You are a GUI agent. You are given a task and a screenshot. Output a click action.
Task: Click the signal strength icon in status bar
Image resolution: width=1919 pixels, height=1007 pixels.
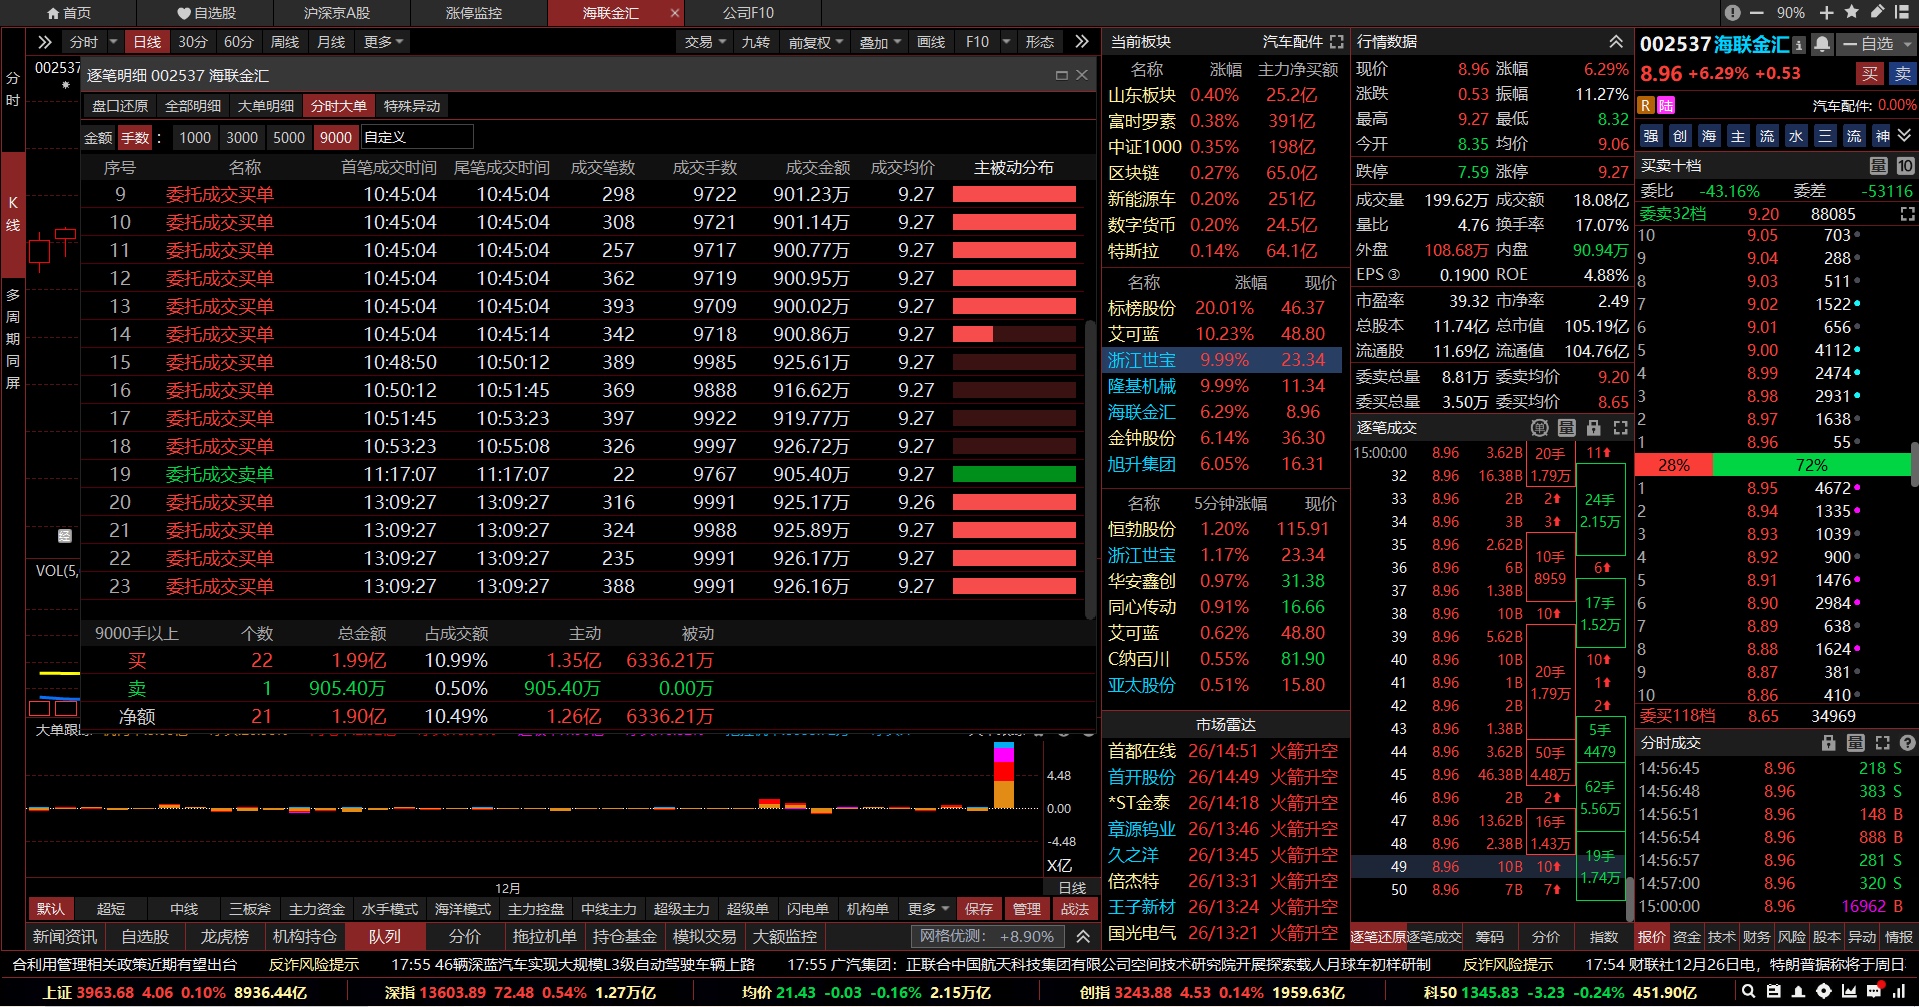[x=1899, y=992]
